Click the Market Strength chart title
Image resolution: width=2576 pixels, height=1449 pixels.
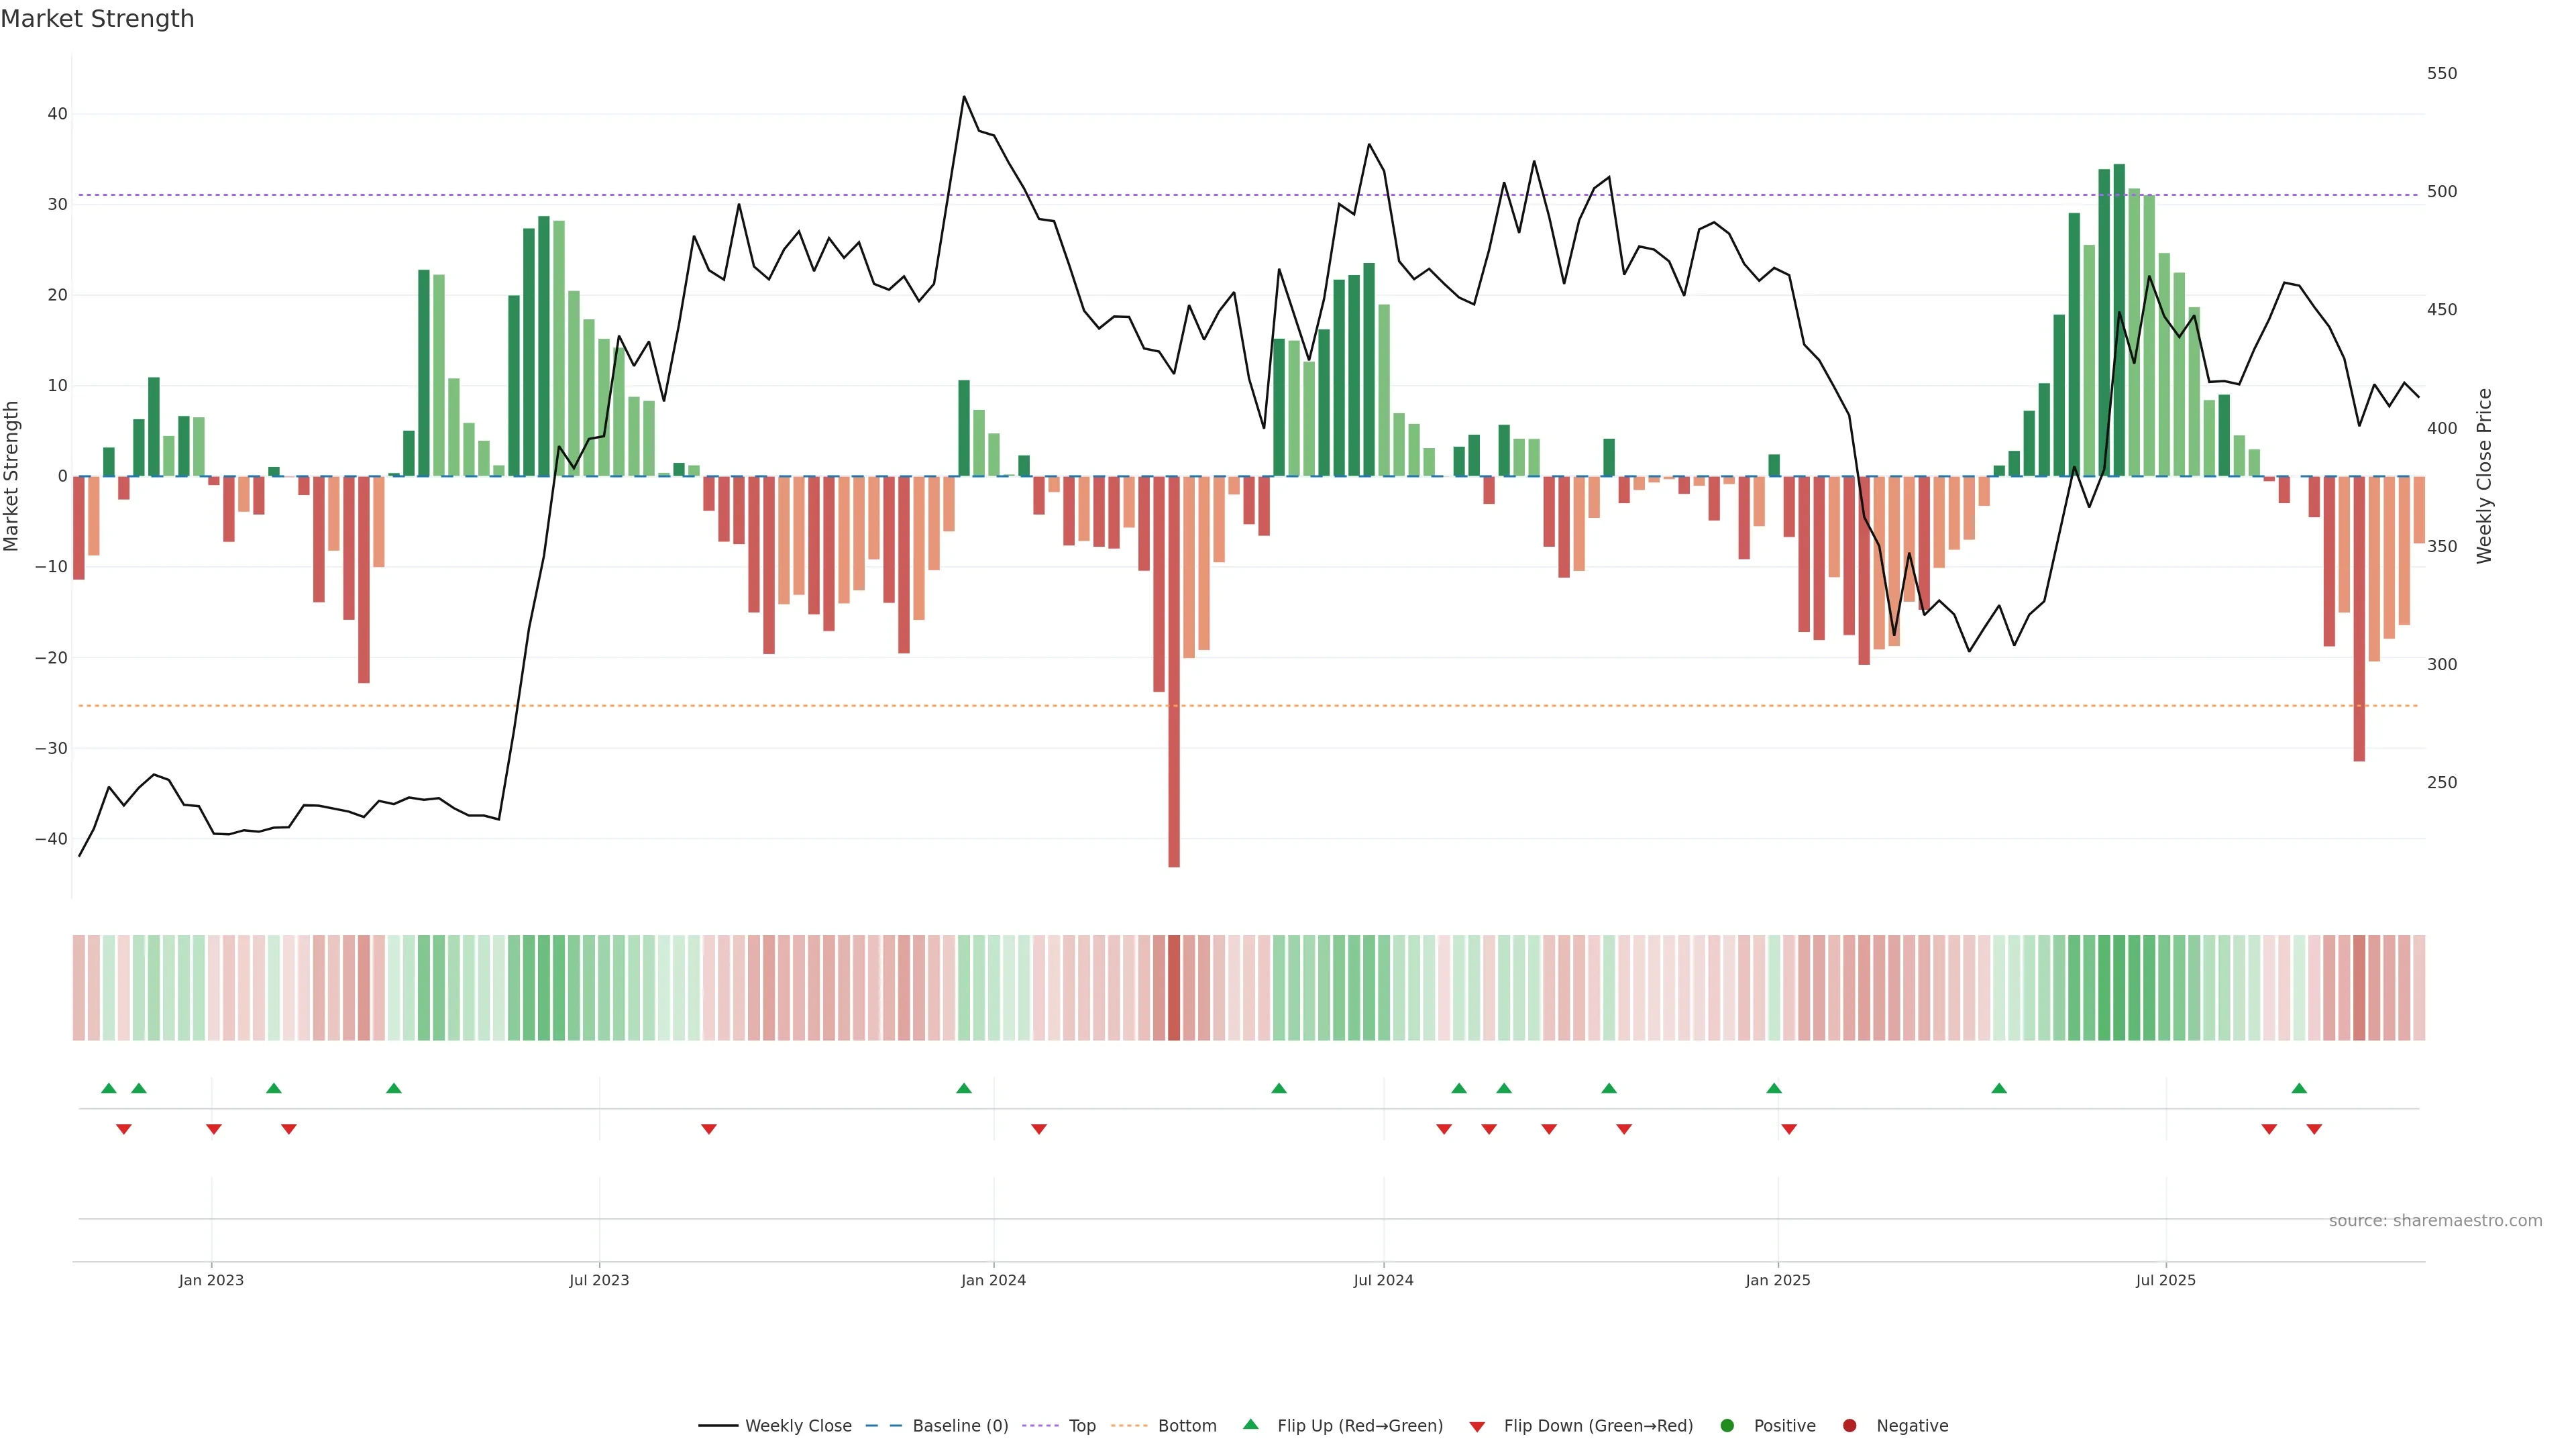pyautogui.click(x=97, y=19)
